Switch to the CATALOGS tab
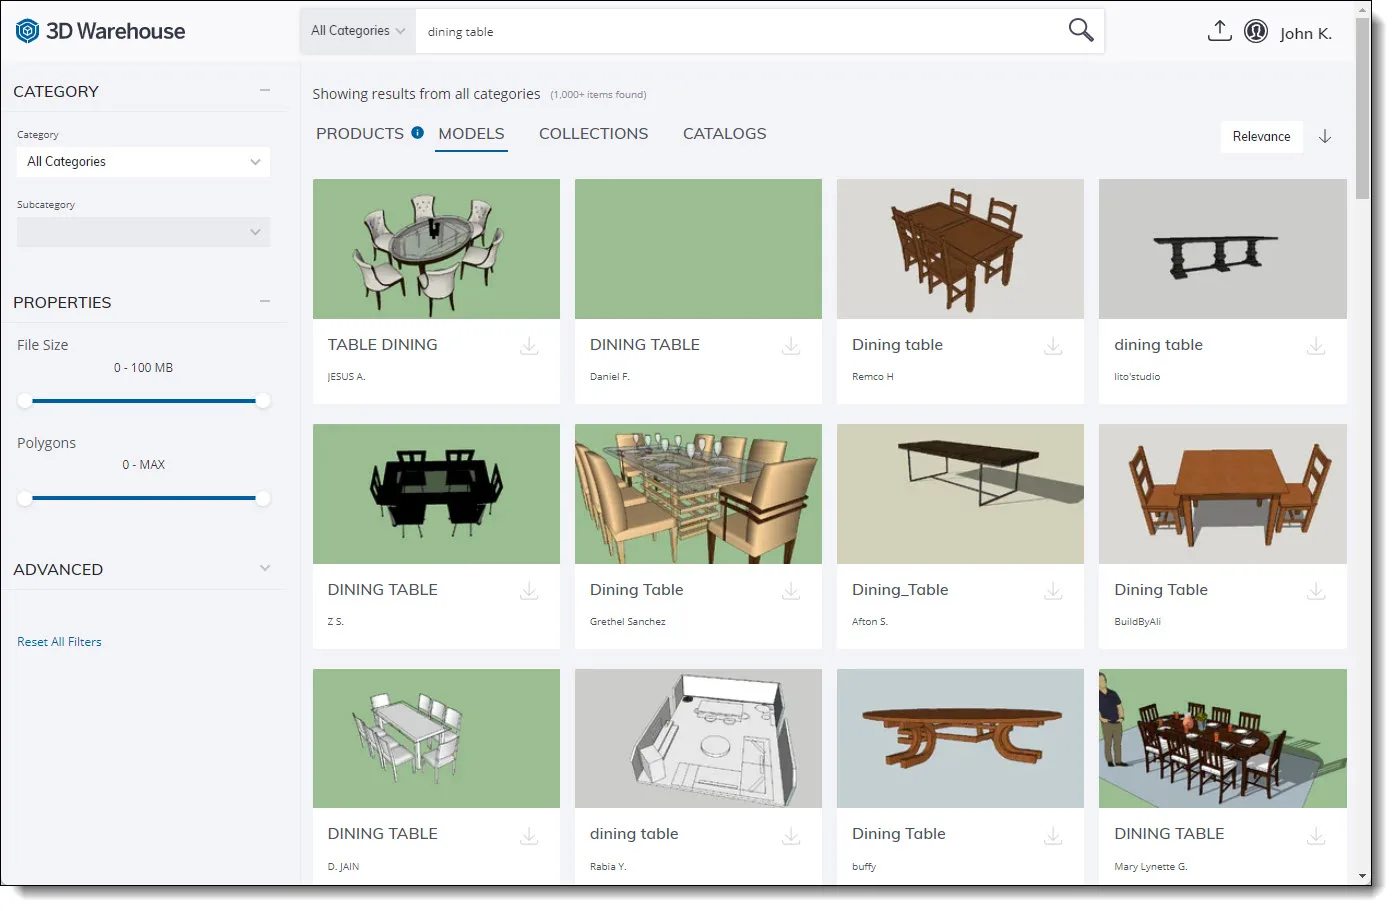1397x911 pixels. [724, 134]
